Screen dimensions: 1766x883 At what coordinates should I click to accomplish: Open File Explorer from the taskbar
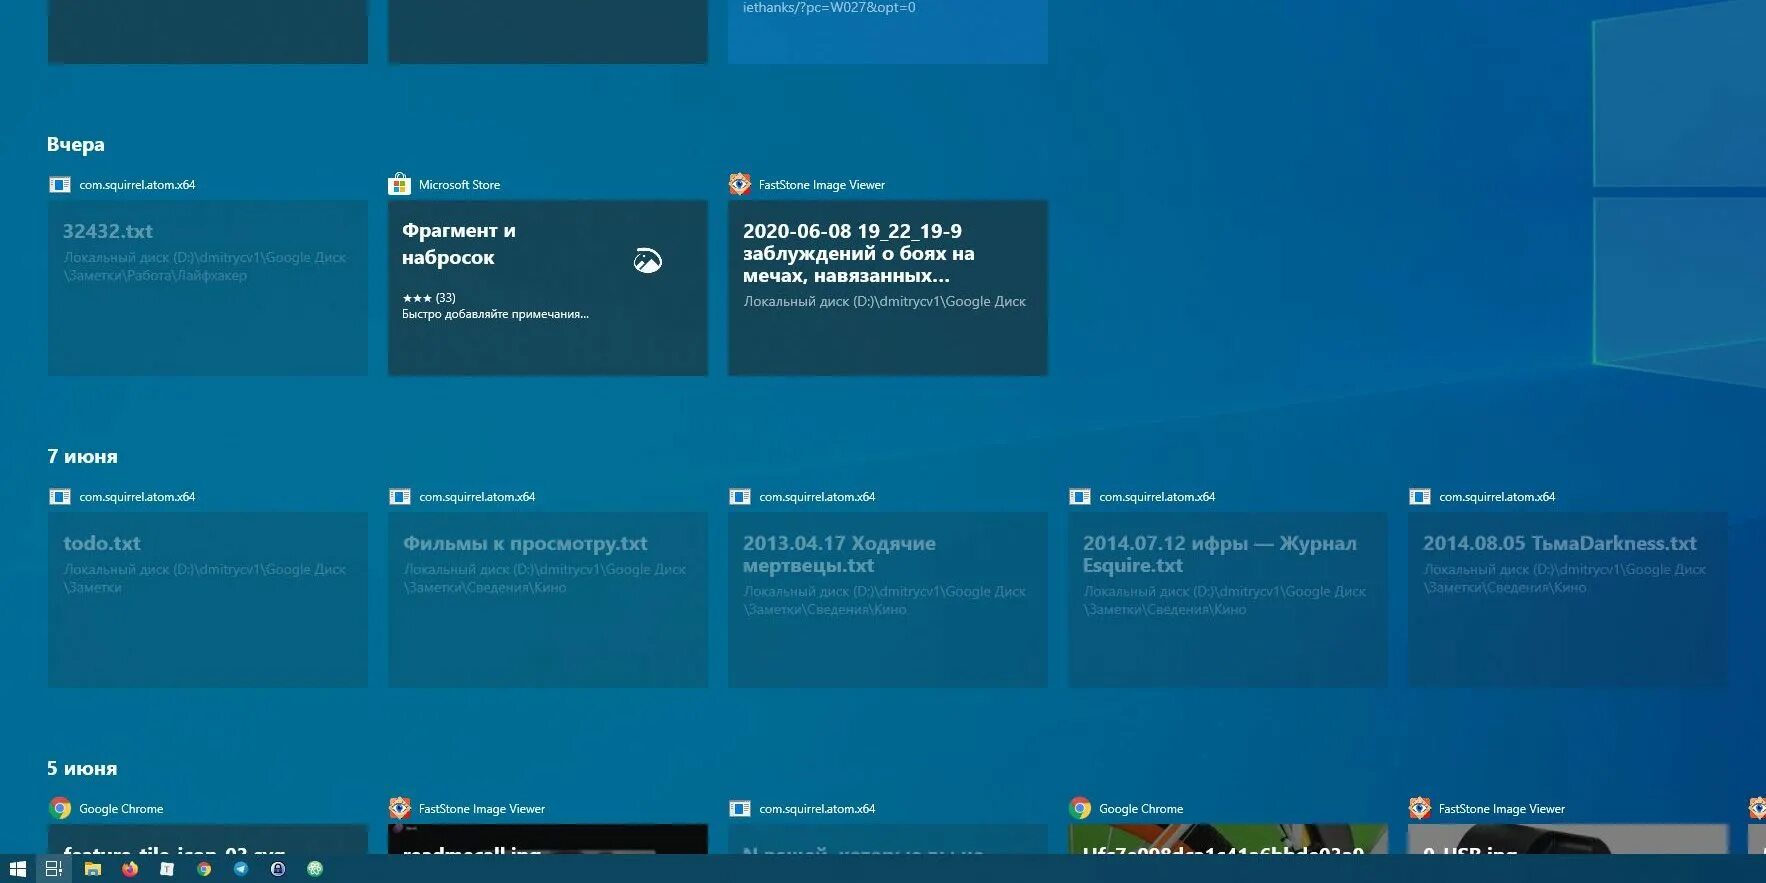click(92, 869)
